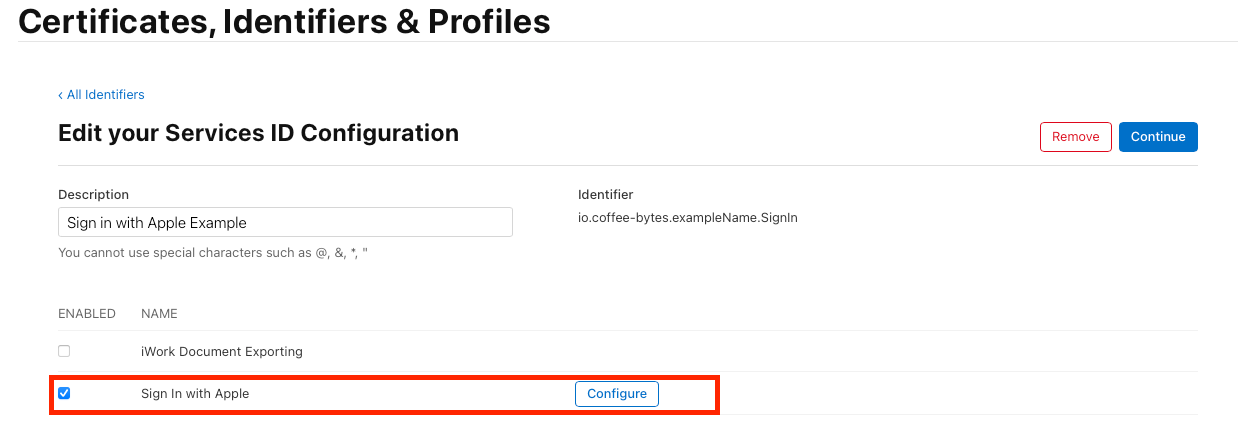Click the Certificates, Identifiers & Profiles title
This screenshot has height=423, width=1241.
click(x=284, y=21)
